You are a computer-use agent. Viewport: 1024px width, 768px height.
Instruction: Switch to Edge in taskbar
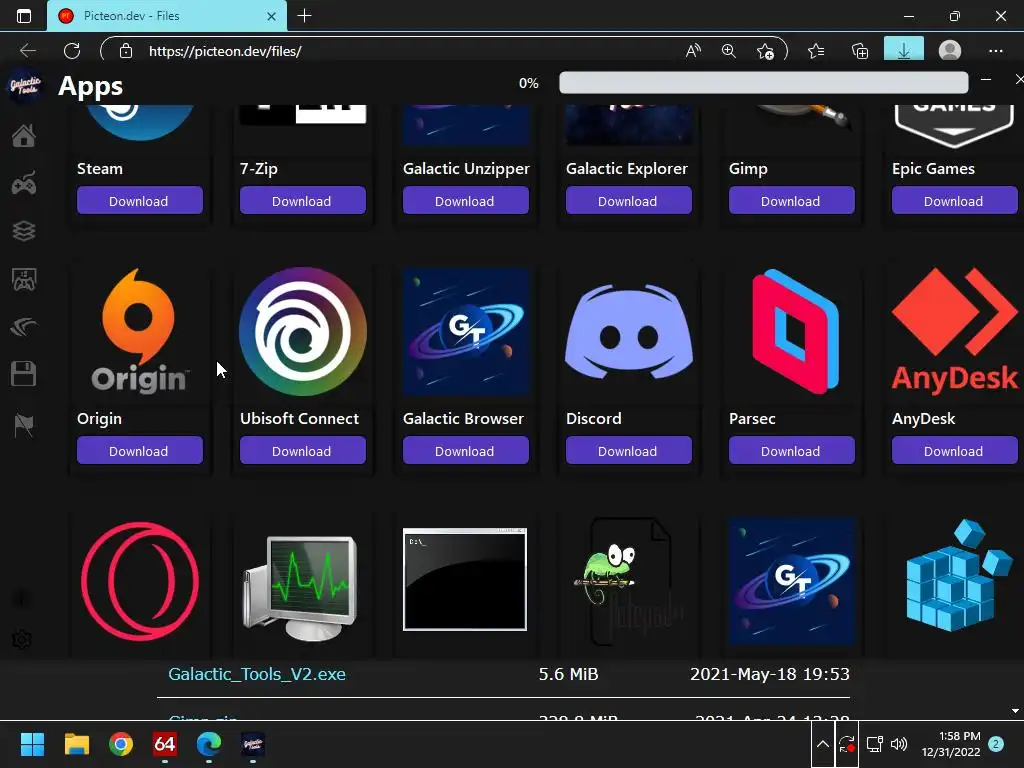[x=209, y=744]
